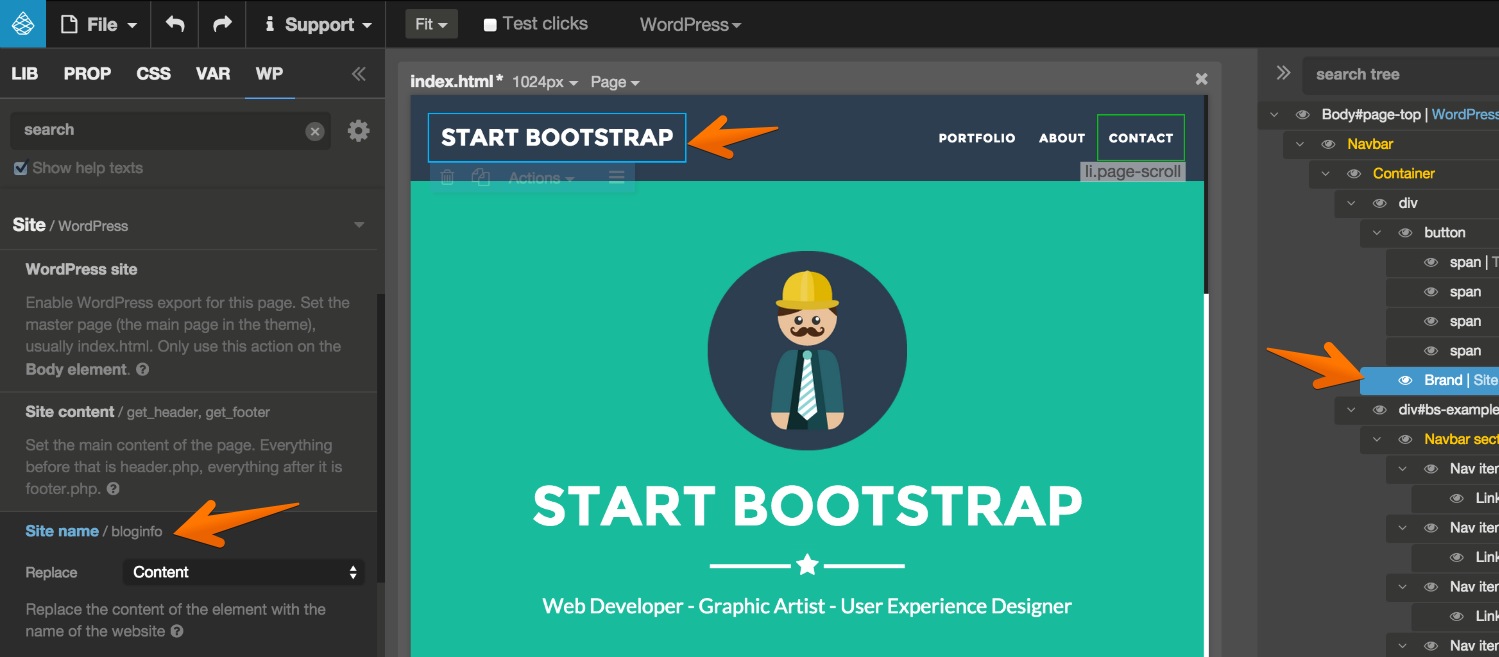Close the index.html page view

1201,79
